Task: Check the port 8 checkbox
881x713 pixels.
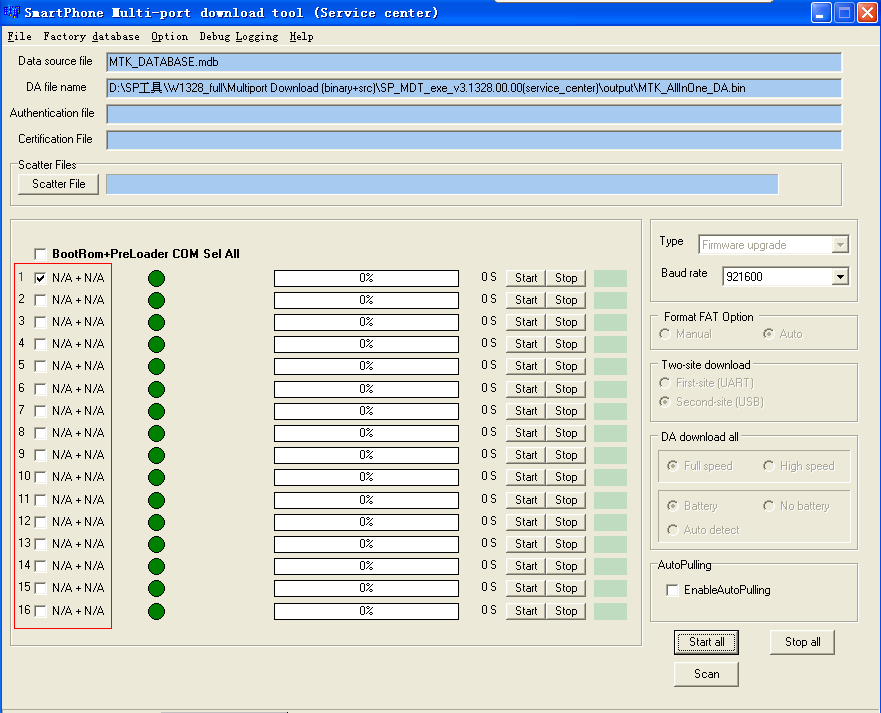Action: coord(40,433)
